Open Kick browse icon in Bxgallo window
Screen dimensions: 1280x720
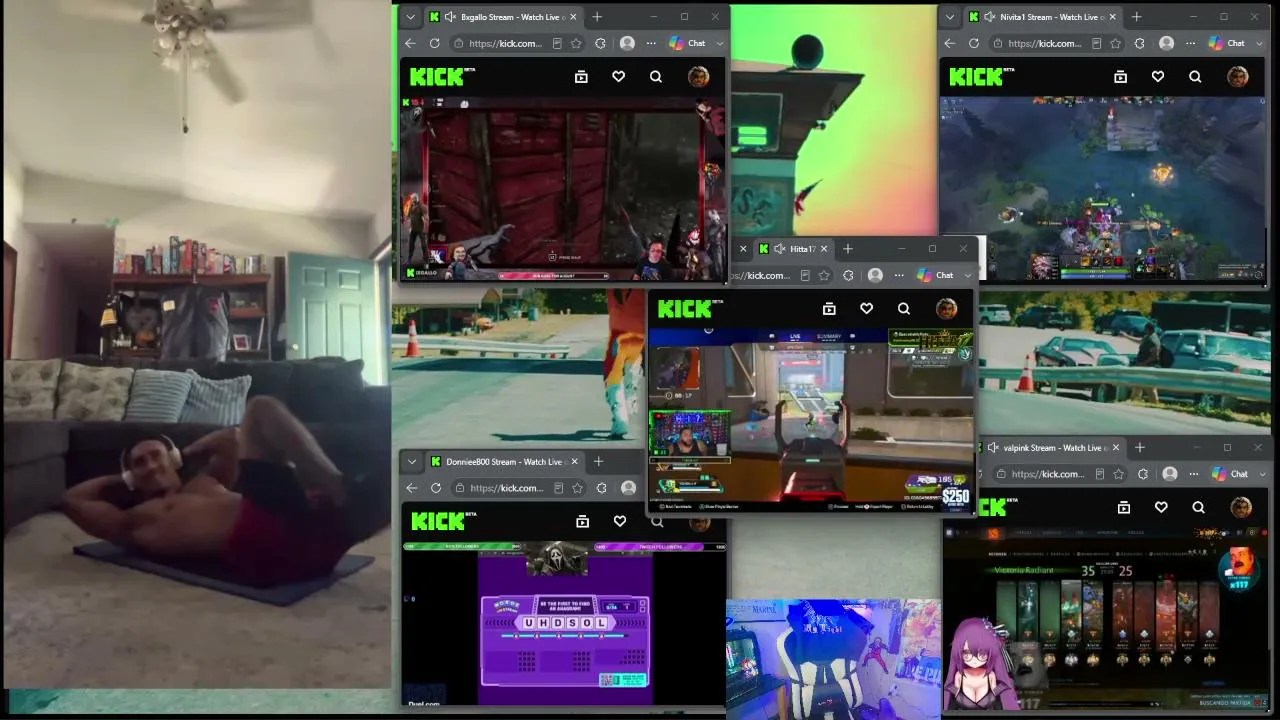pyautogui.click(x=581, y=77)
